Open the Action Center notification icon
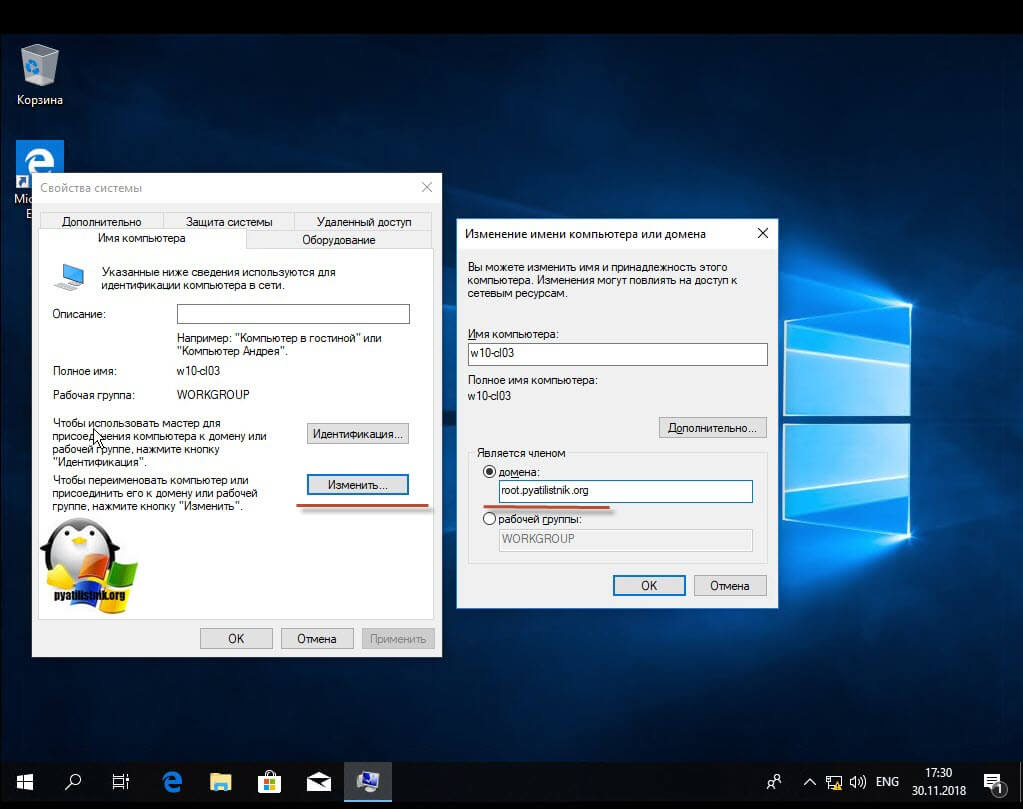The image size is (1023, 809). pyautogui.click(x=994, y=782)
